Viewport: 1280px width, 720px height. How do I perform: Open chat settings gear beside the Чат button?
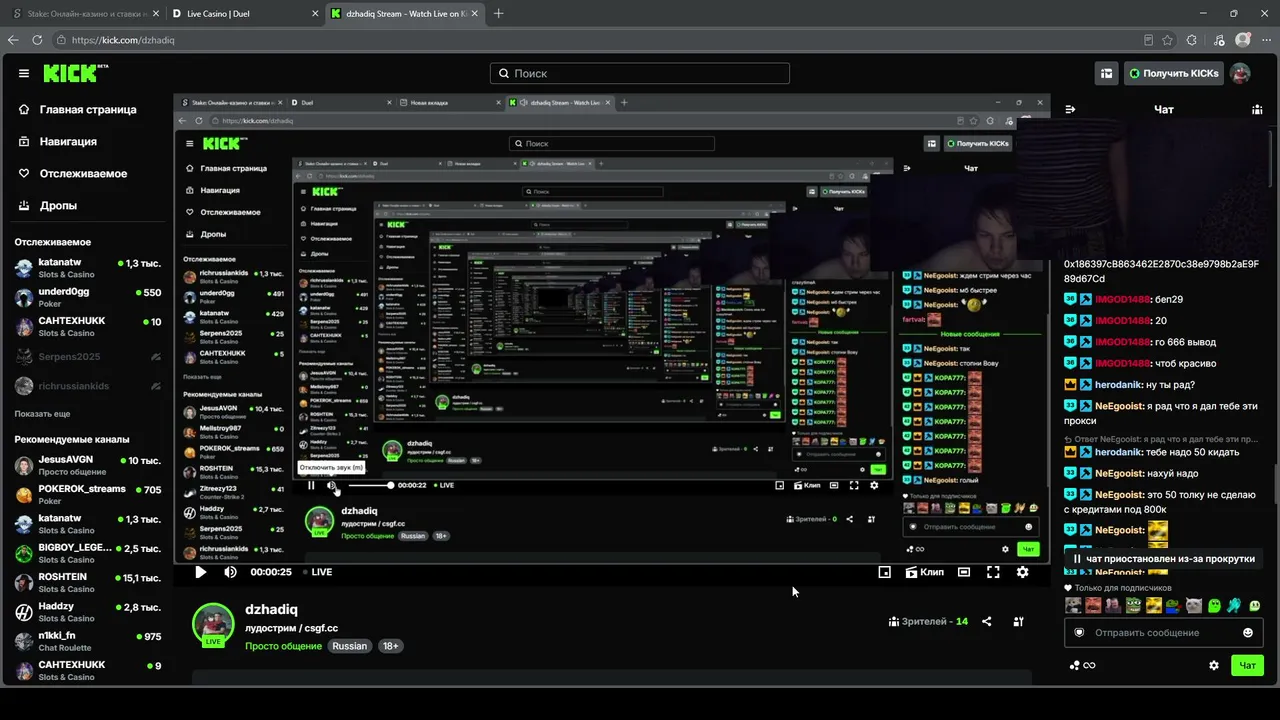(1214, 665)
